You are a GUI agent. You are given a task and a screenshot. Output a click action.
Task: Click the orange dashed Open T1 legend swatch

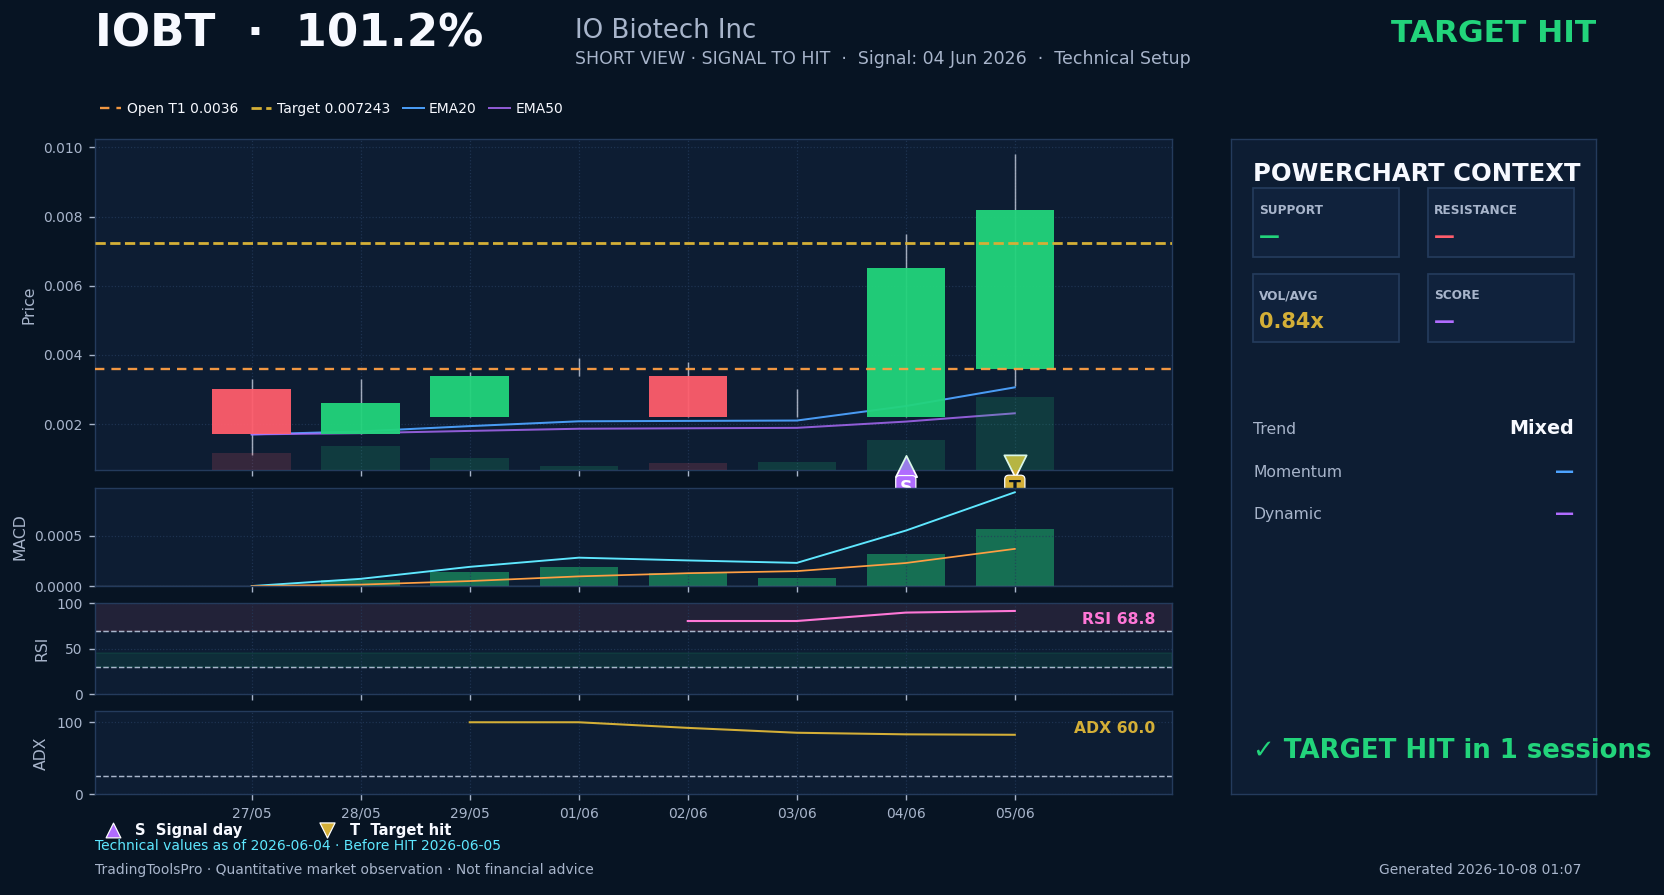point(110,108)
